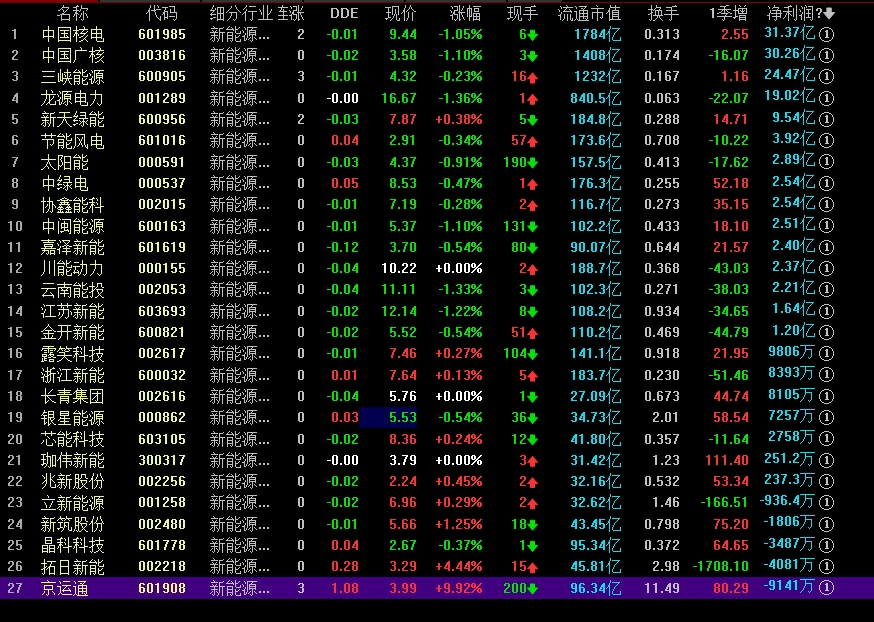Image resolution: width=874 pixels, height=622 pixels.
Task: Click info icon in 银星能源 row
Action: [x=827, y=417]
